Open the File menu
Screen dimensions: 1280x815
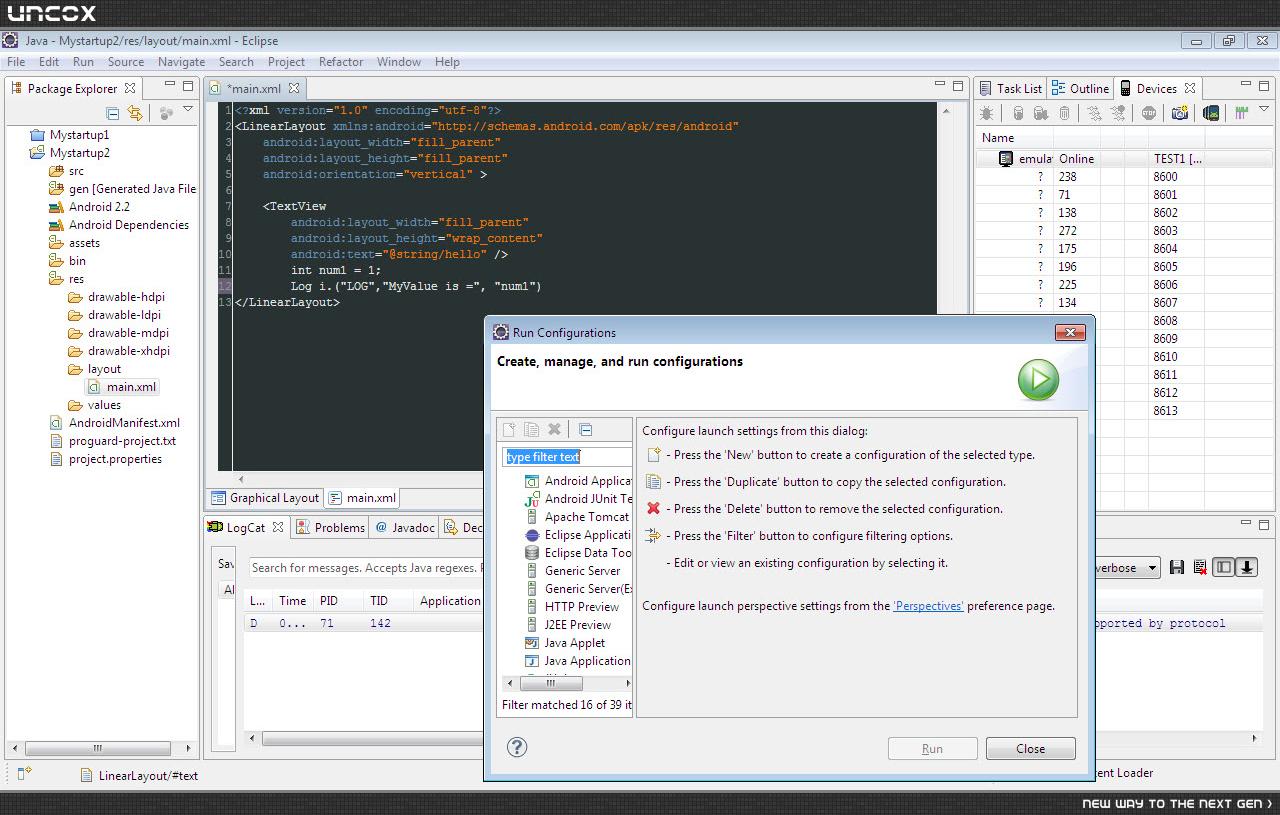click(16, 61)
